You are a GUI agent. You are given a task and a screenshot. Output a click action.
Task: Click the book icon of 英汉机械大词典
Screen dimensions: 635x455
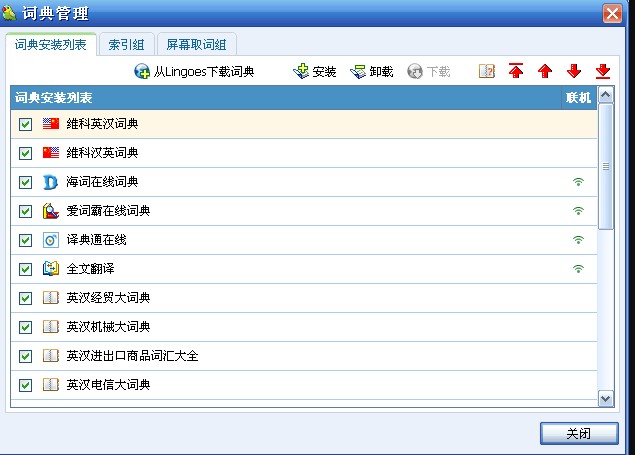[51, 327]
